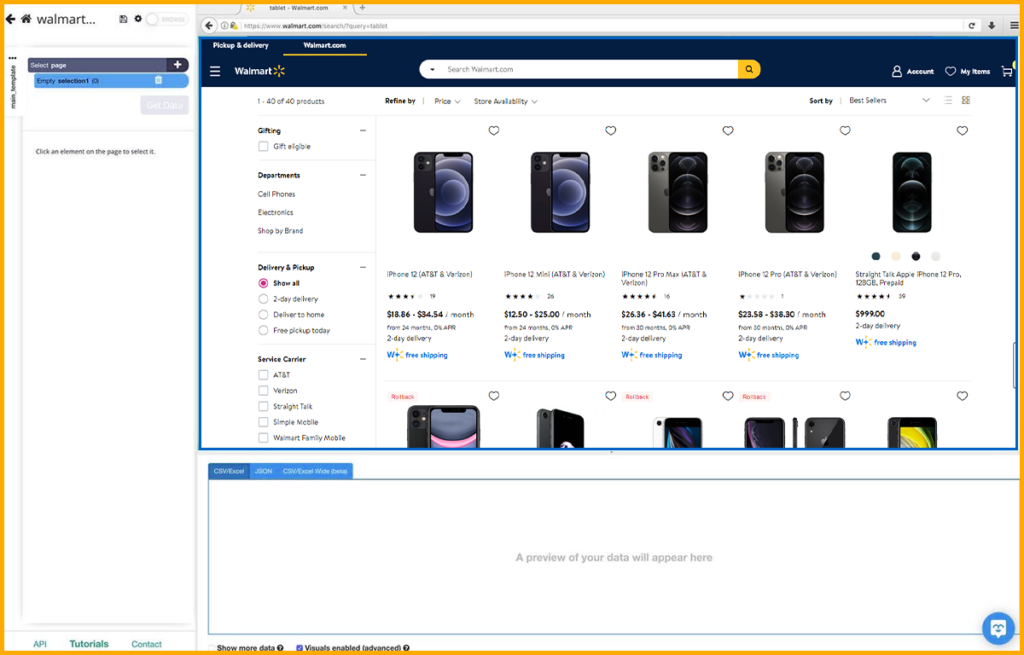Open the Cell Phones department link
The image size is (1024, 655).
276,194
